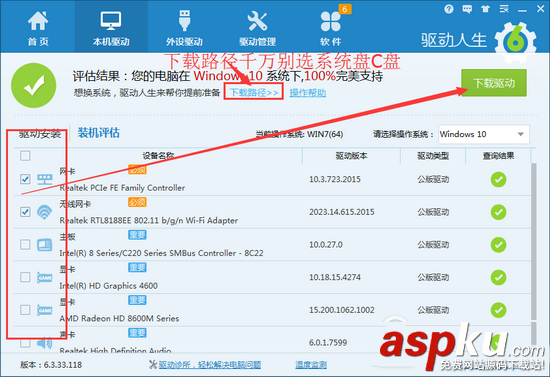550x377 pixels.
Task: Check the AMD Radeon HD 8600M checkbox
Action: pos(25,310)
